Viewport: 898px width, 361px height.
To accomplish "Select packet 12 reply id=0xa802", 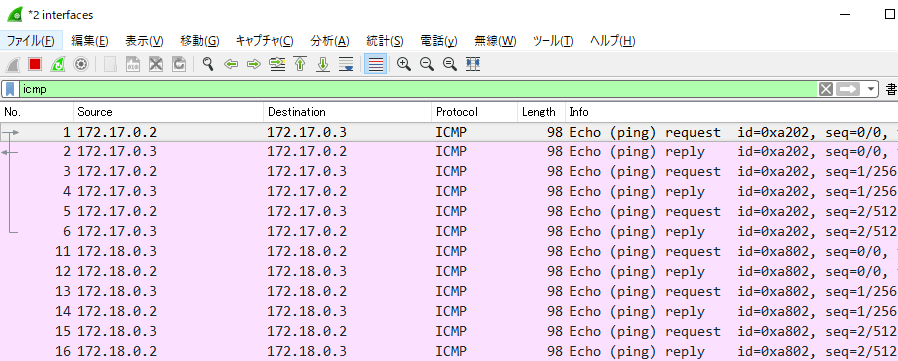I will click(449, 272).
